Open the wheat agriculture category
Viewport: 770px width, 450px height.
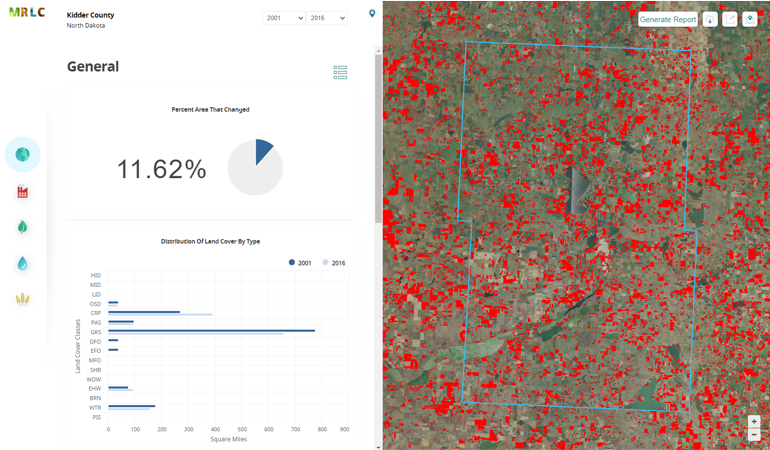tap(22, 299)
